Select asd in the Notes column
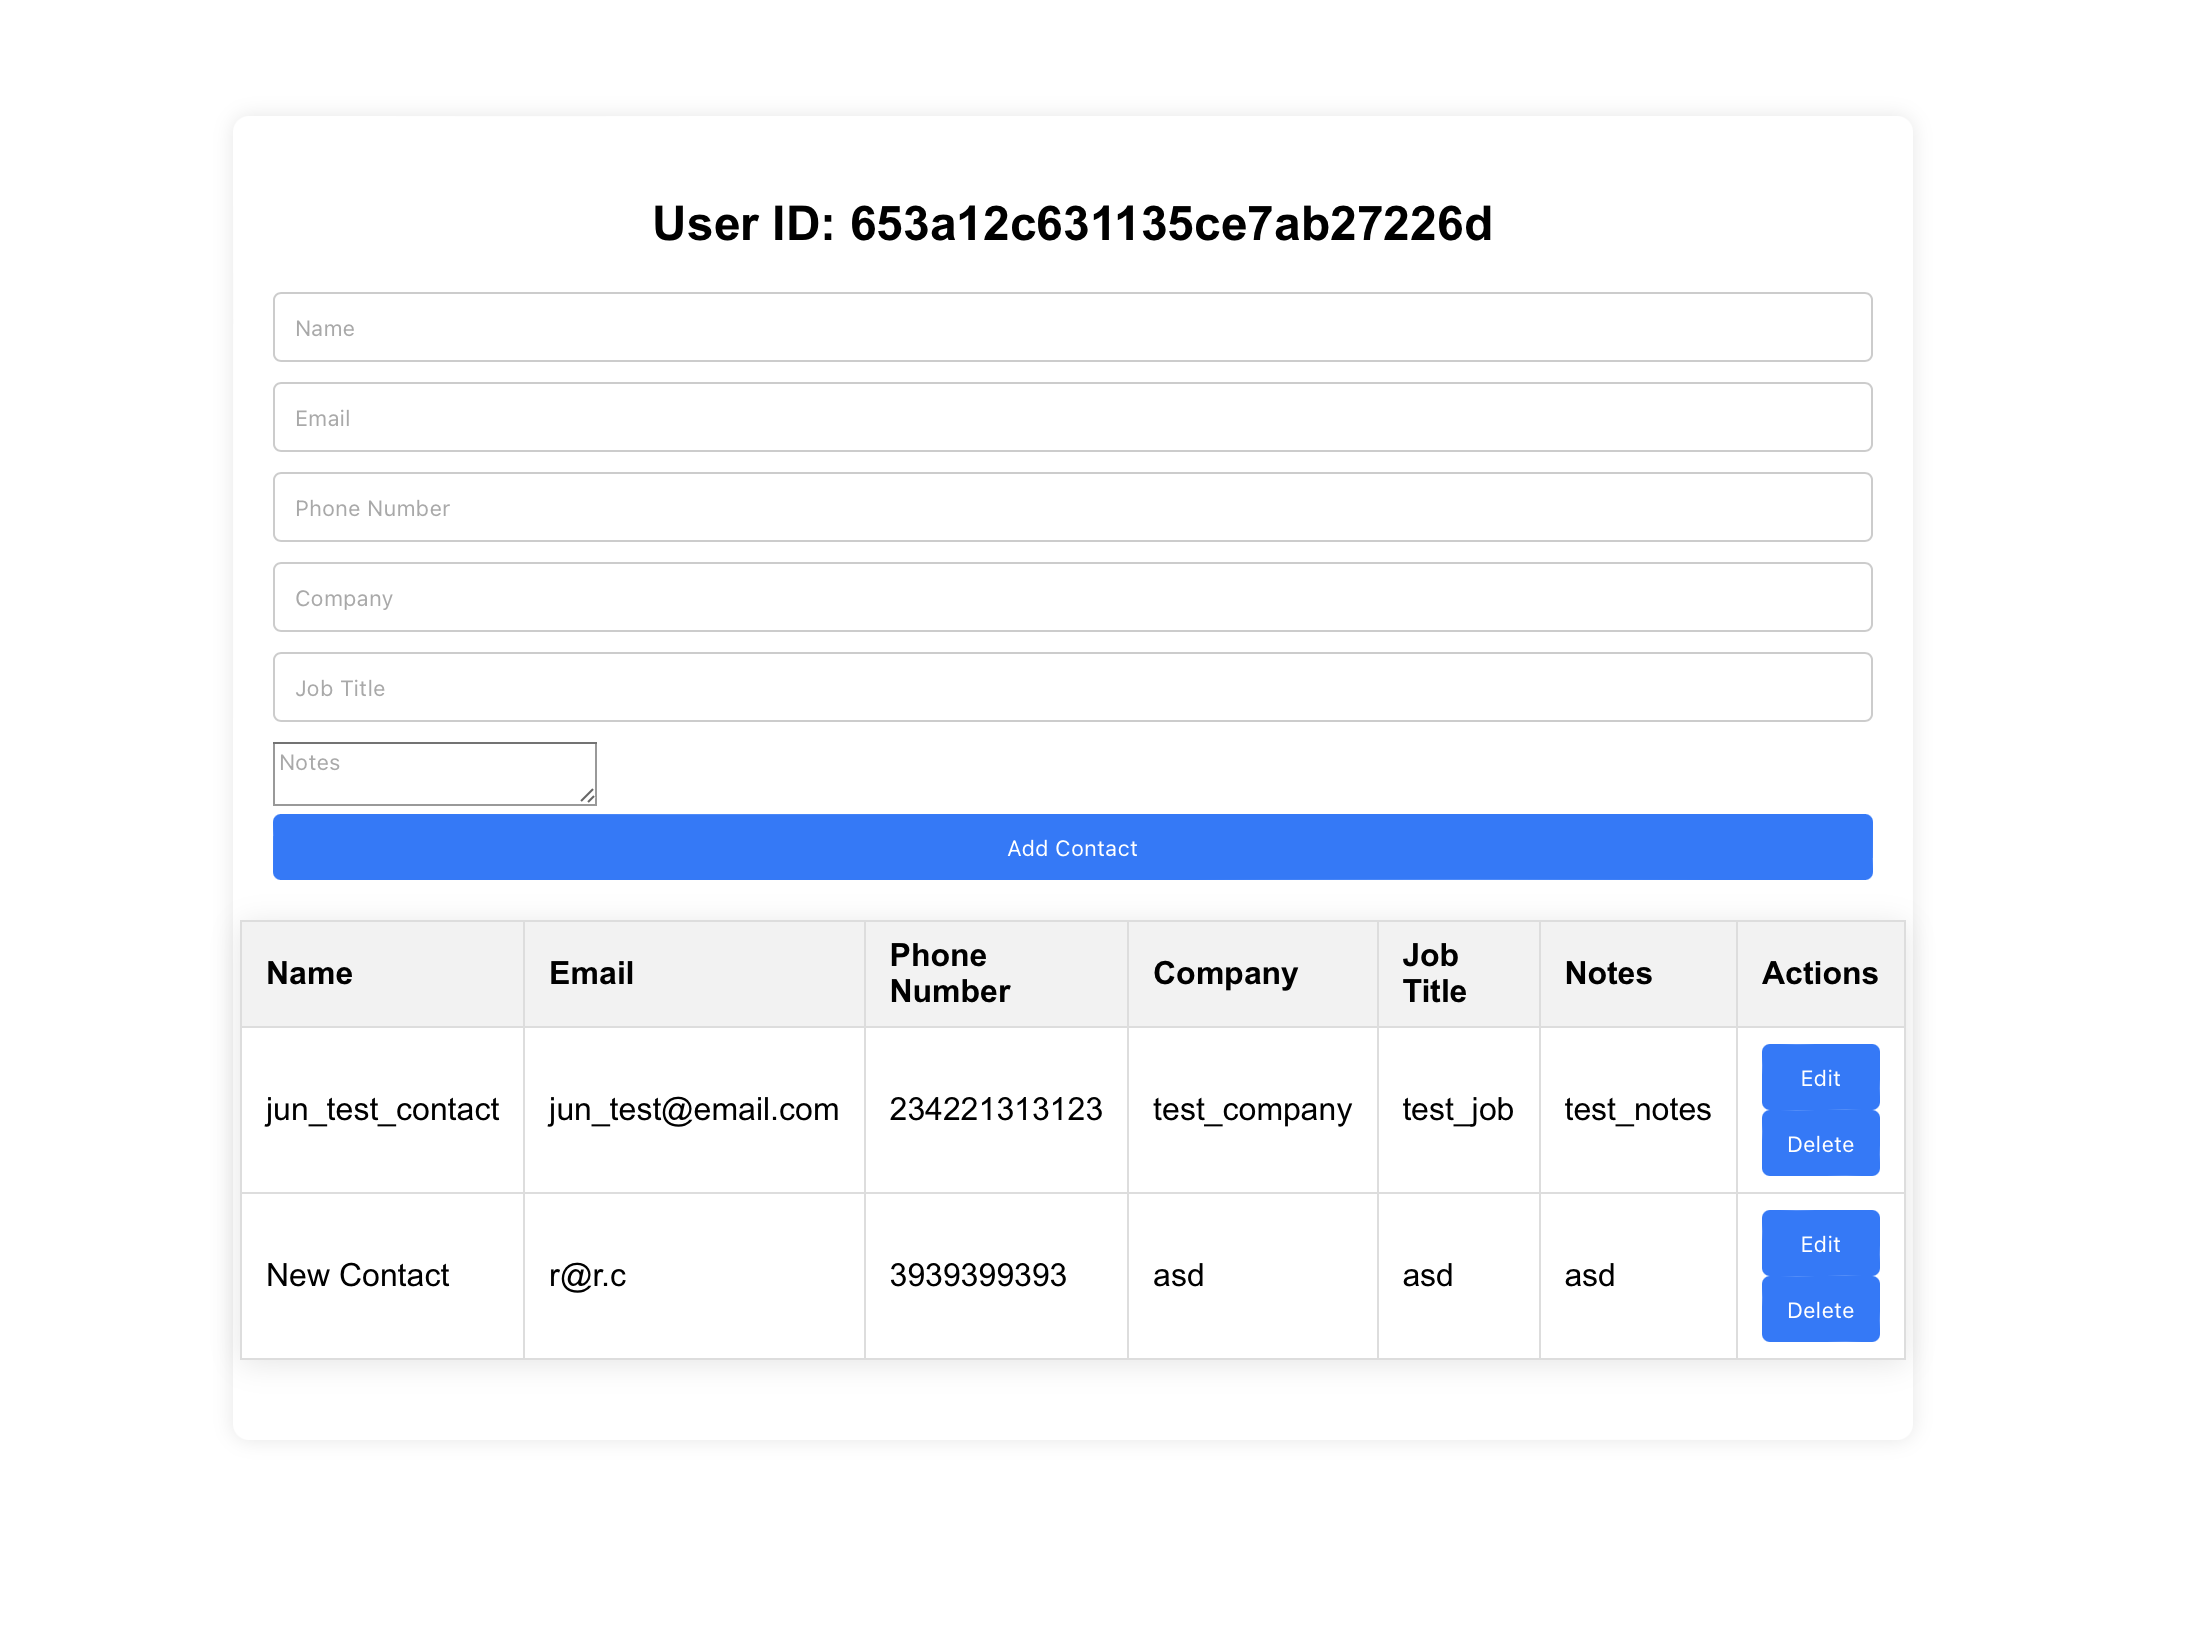This screenshot has width=2208, height=1638. click(1638, 1275)
